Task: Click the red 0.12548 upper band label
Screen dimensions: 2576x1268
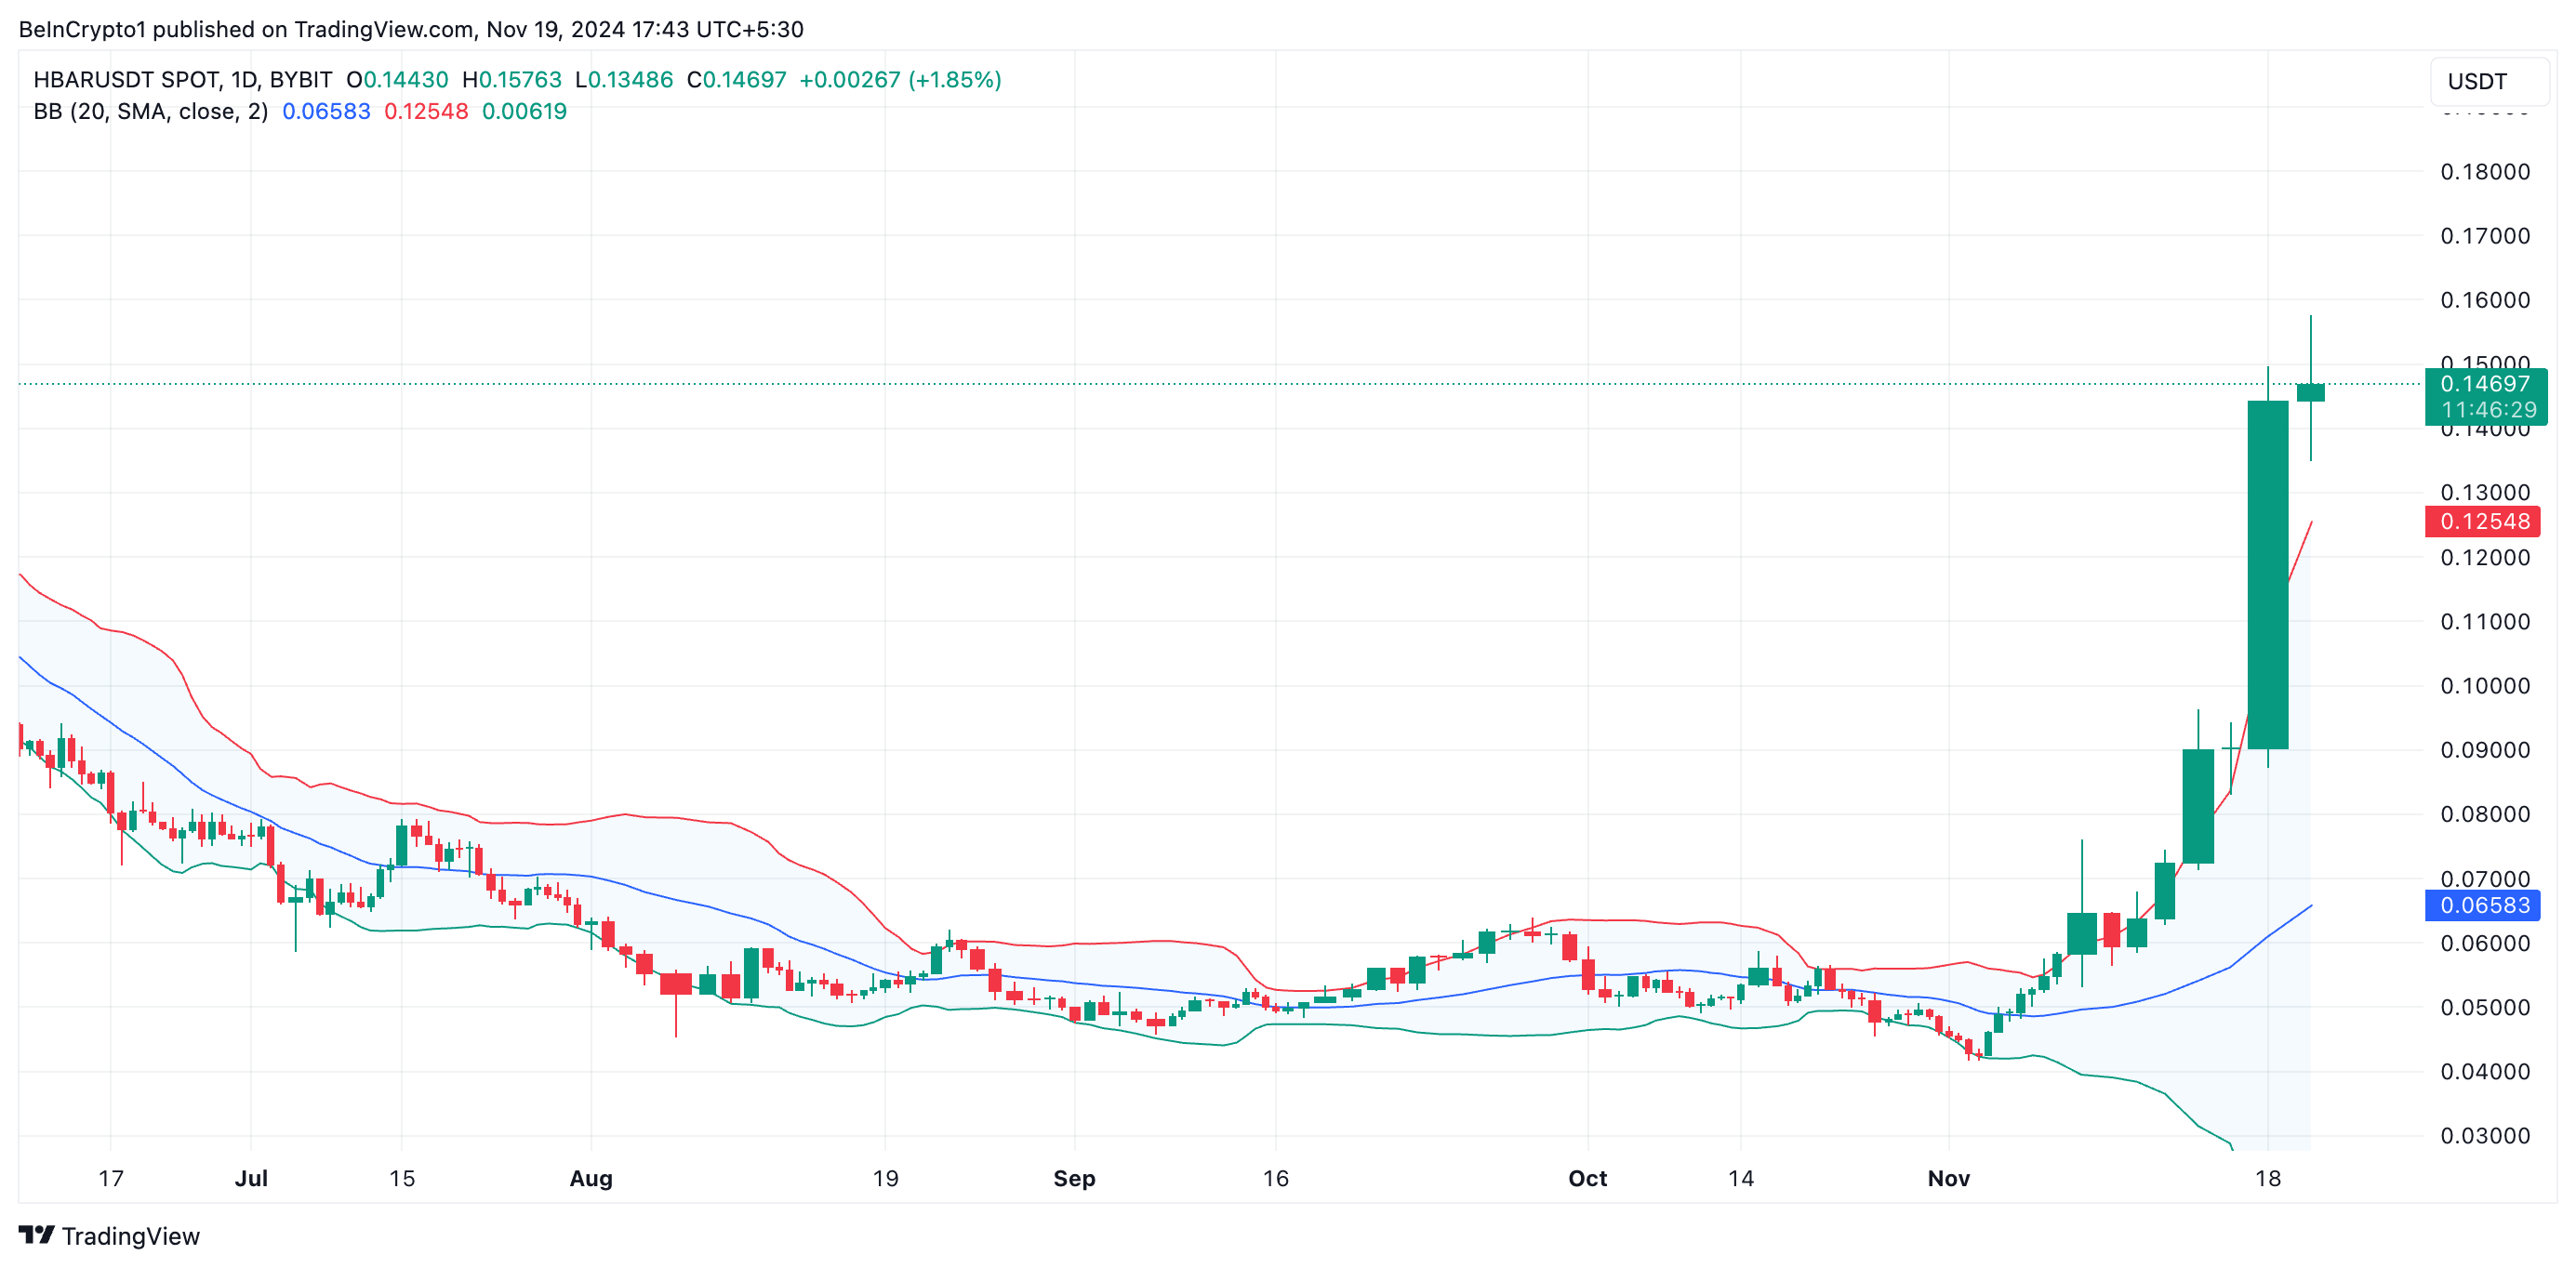Action: pos(2484,521)
